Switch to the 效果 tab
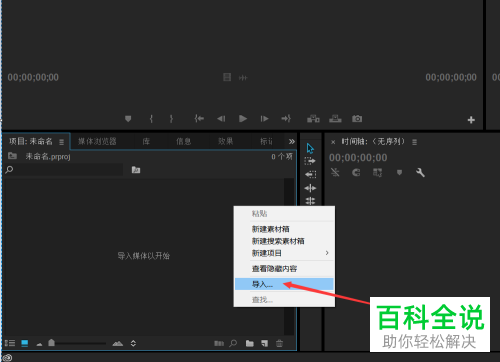The image size is (500, 362). (226, 141)
